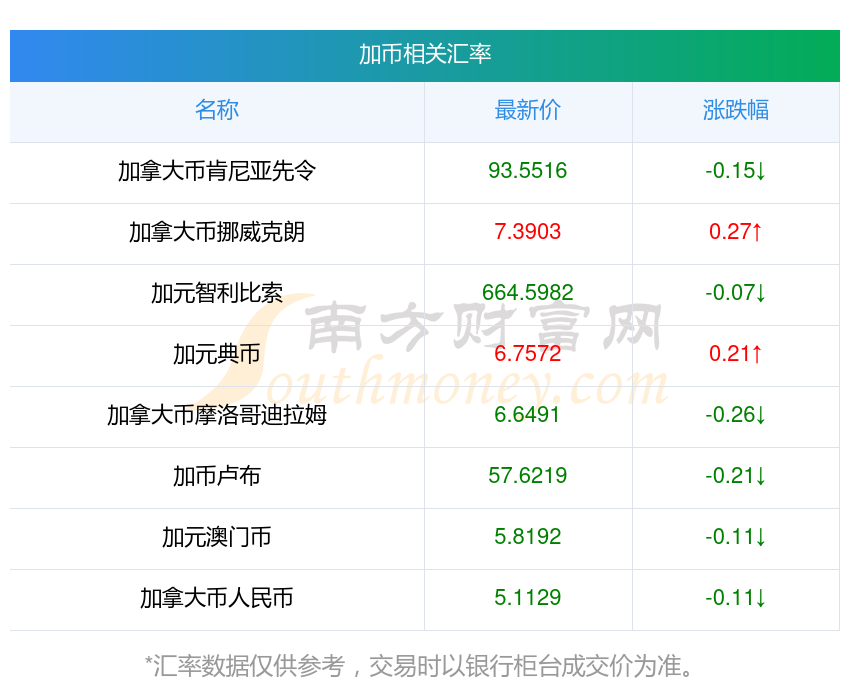Click the price 57.6219
The width and height of the screenshot is (850, 697).
point(527,476)
